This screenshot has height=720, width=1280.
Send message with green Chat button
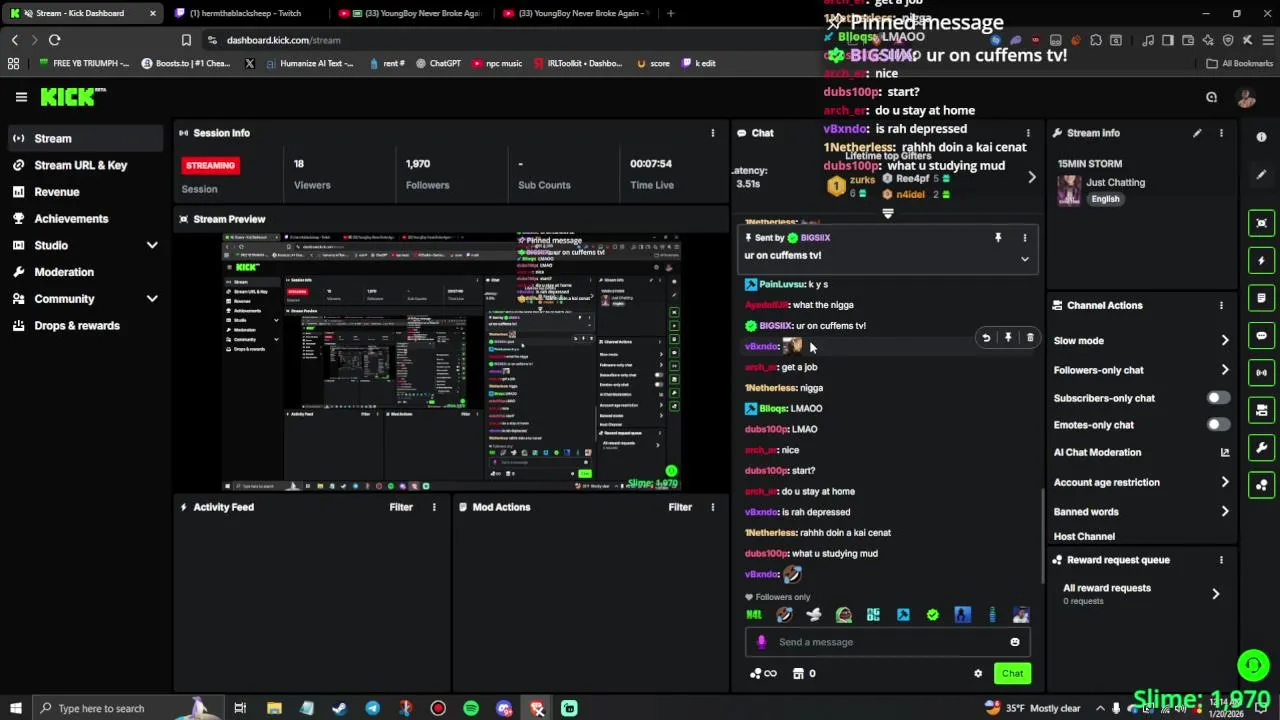(1012, 674)
